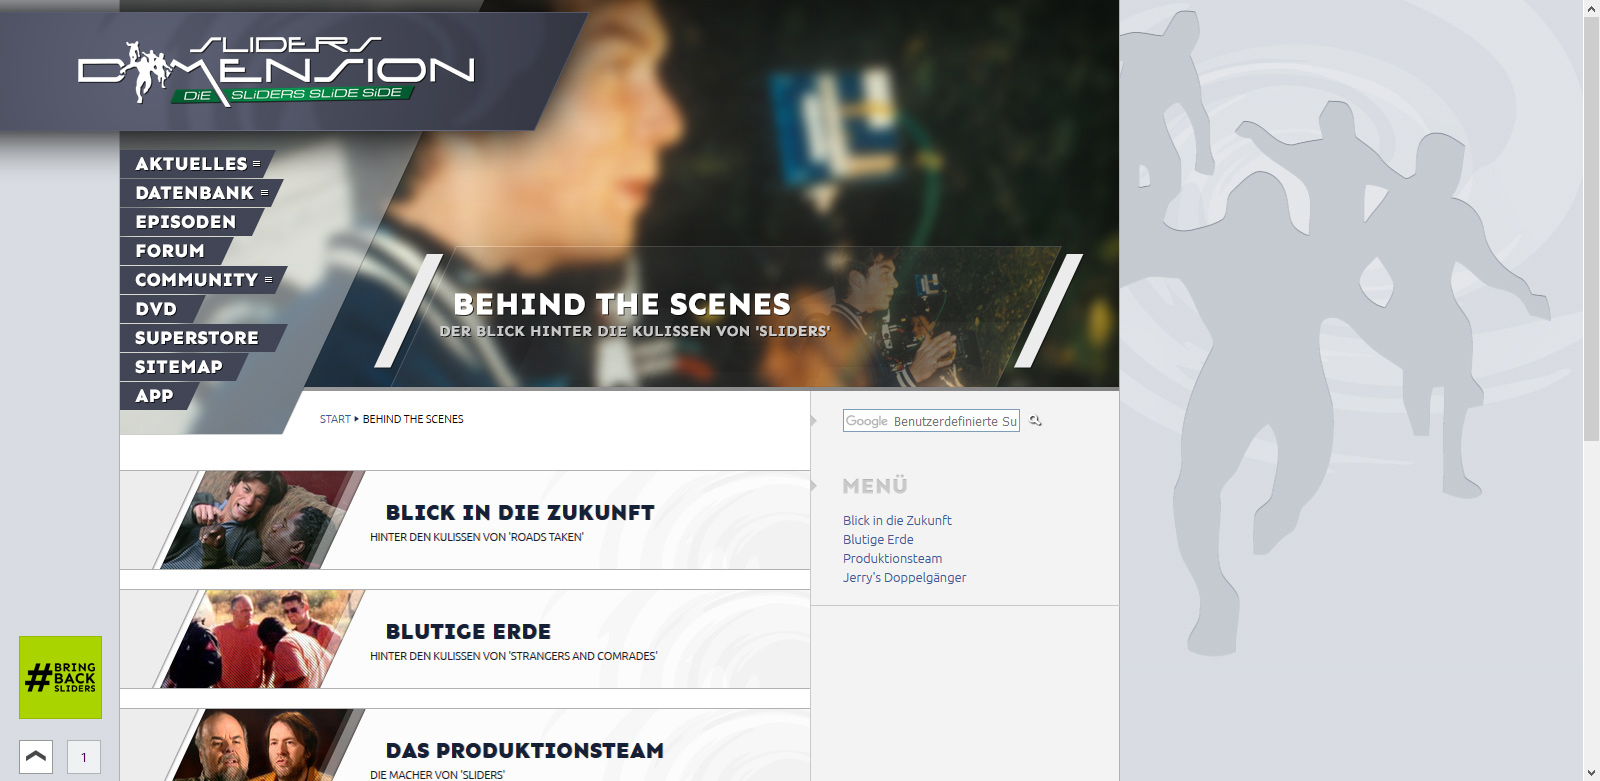The height and width of the screenshot is (781, 1600).
Task: Click the Google search magnifier icon
Action: tap(1036, 421)
